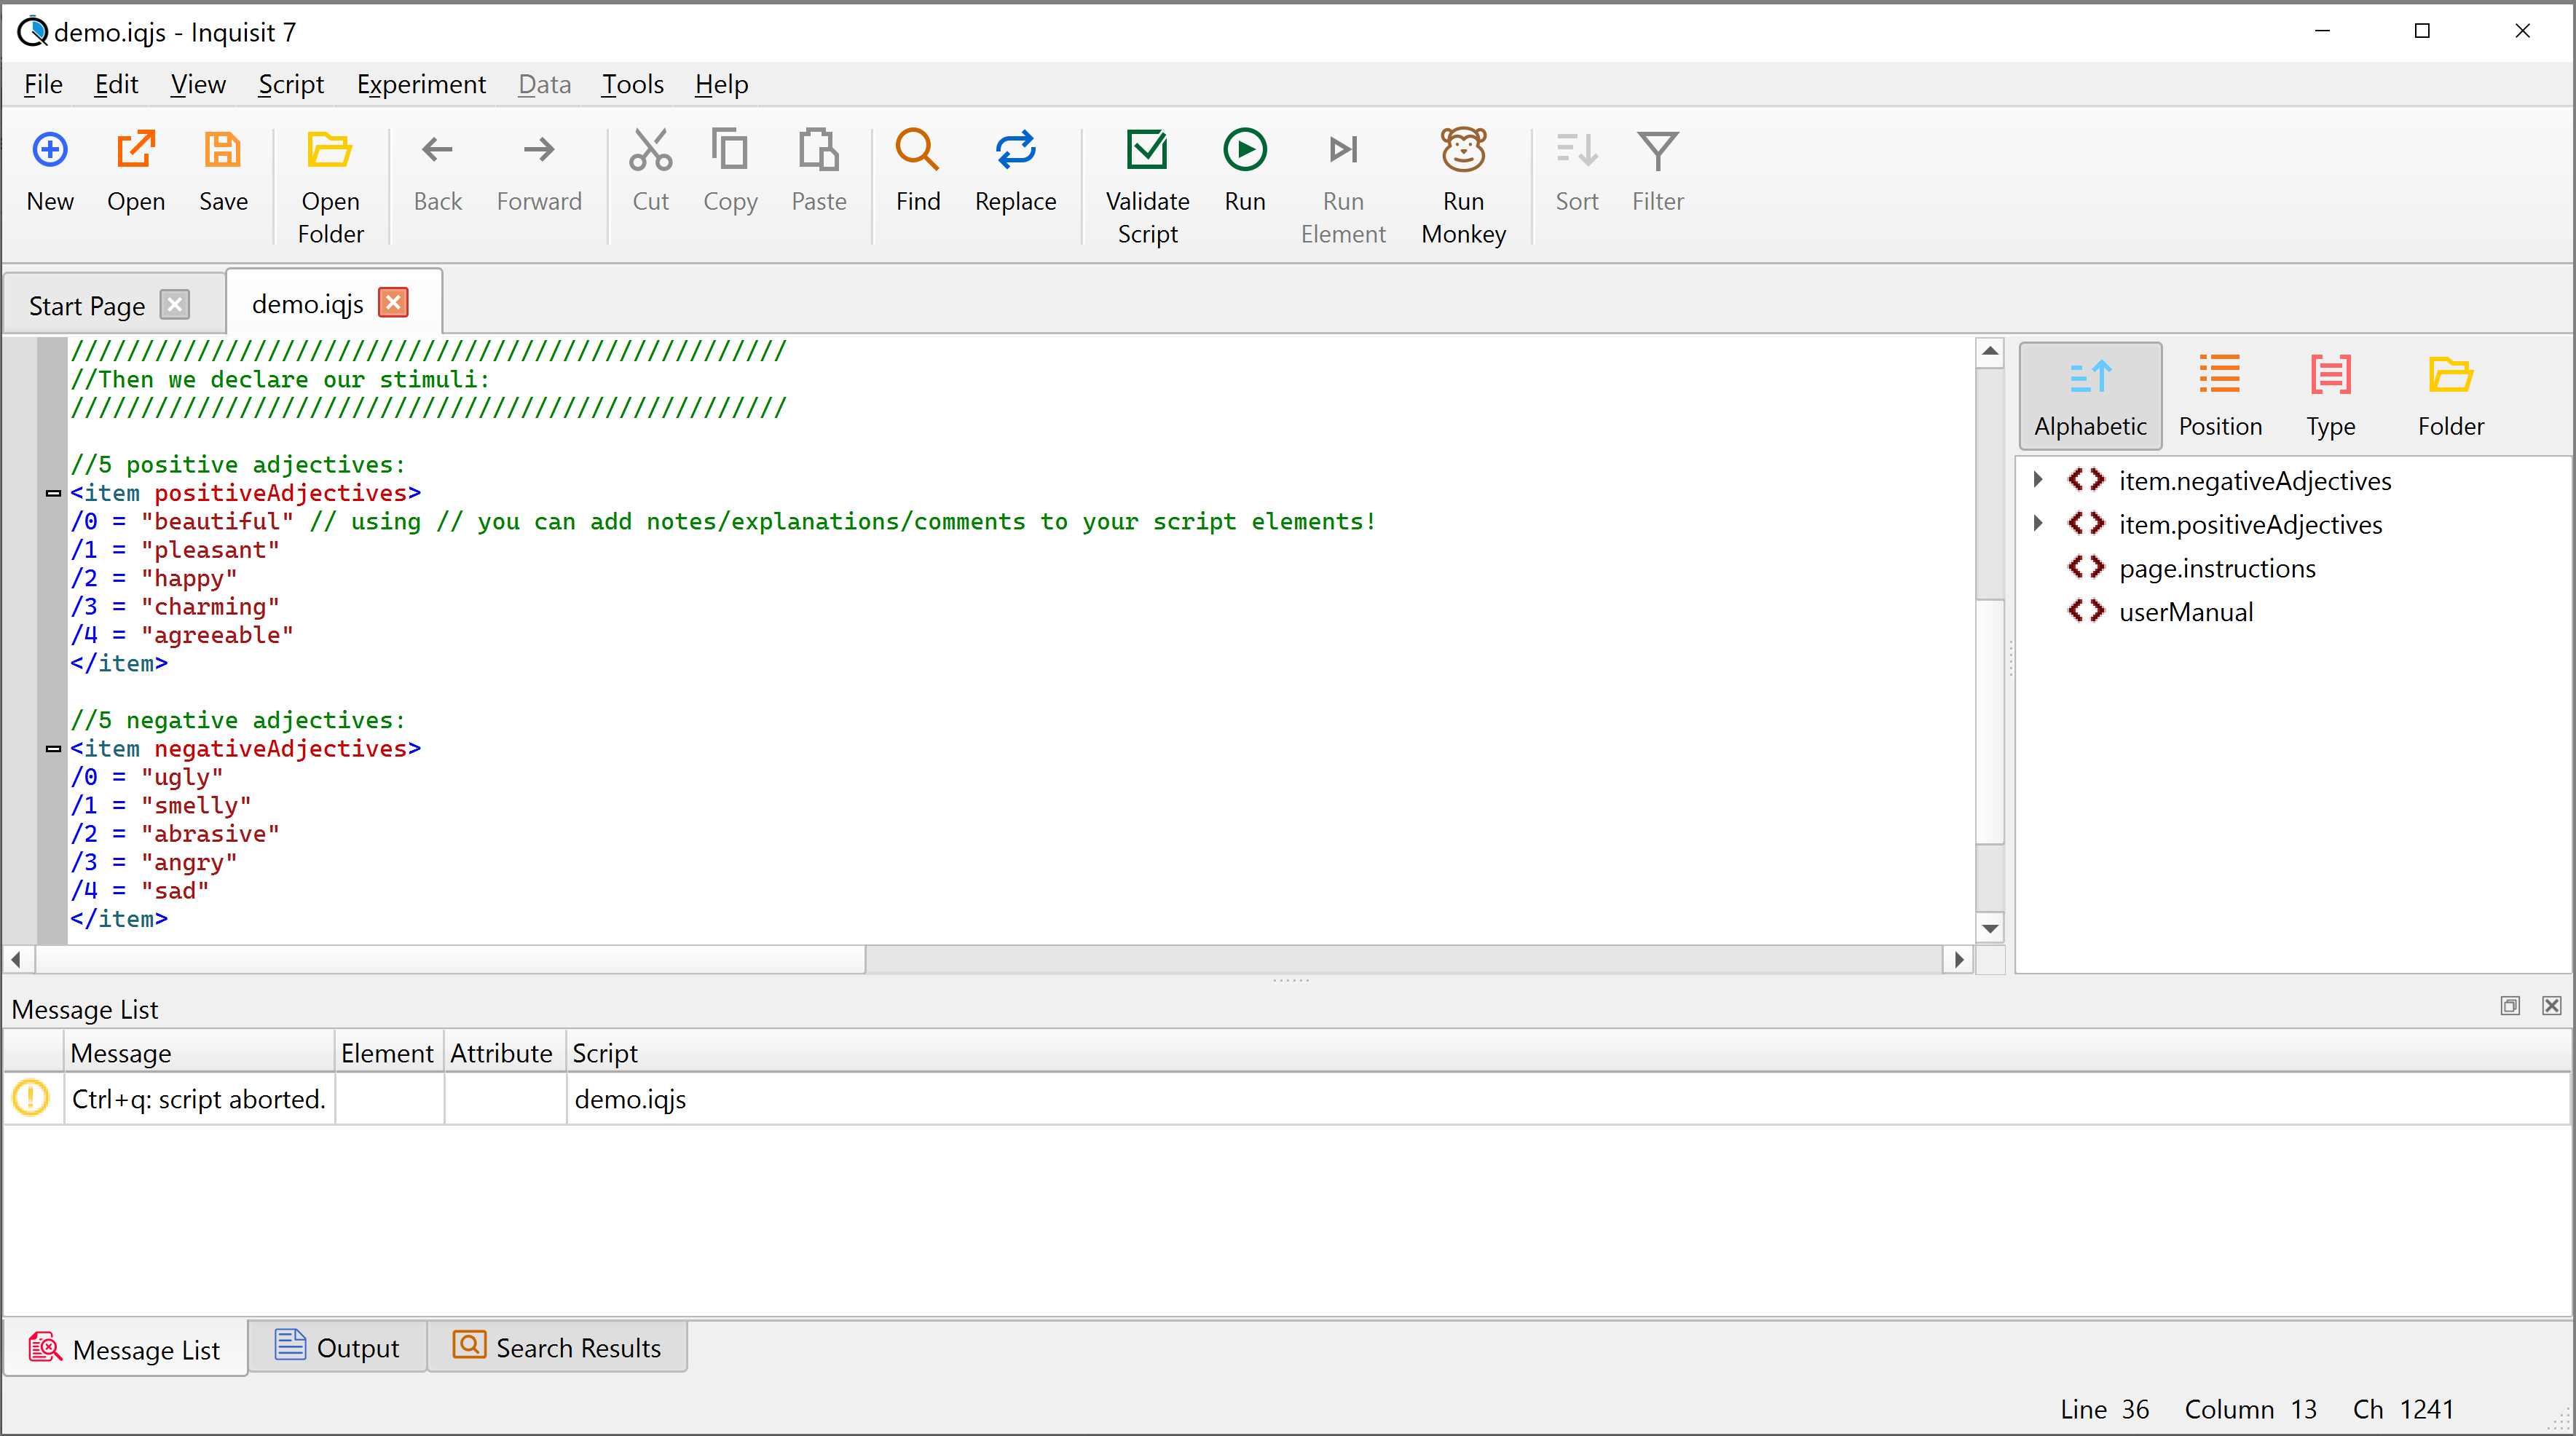
Task: Collapse the negativeAdjectives code block
Action: (53, 748)
